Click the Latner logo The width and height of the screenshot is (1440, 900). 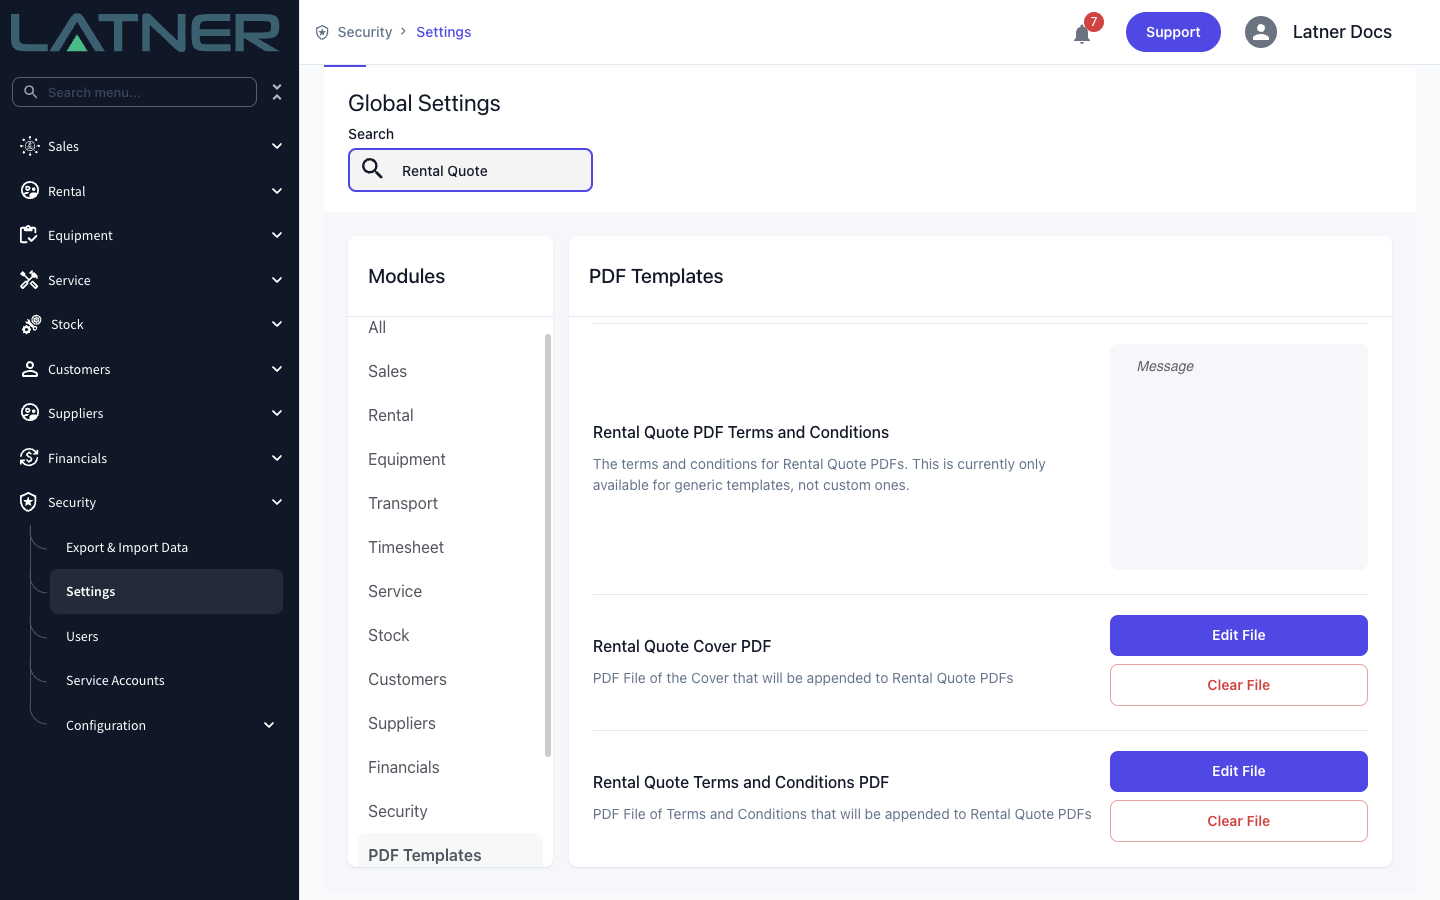[x=145, y=32]
